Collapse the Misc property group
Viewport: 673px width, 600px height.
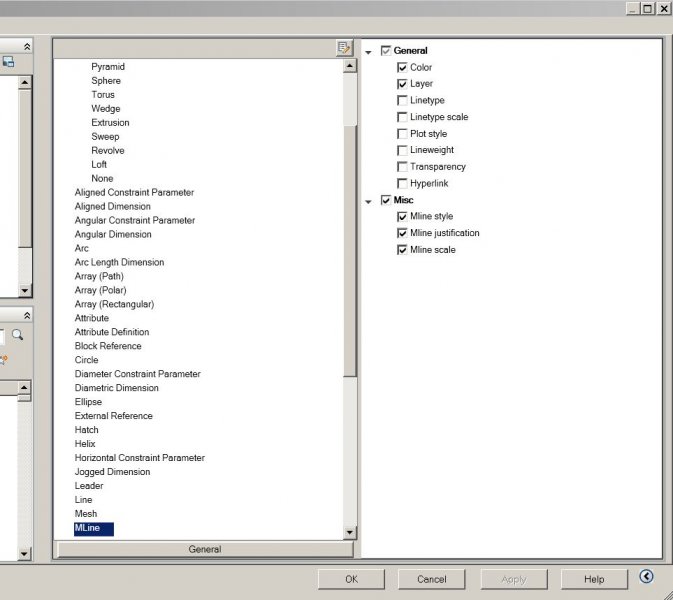click(x=368, y=201)
